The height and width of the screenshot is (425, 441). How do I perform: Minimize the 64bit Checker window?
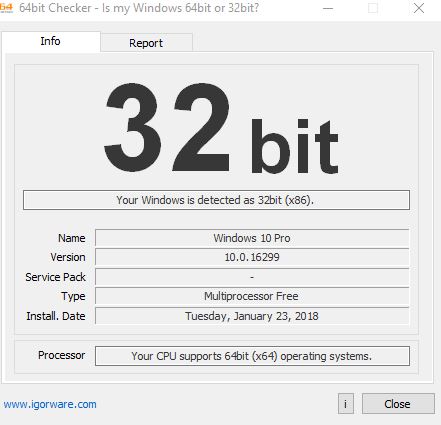pos(328,8)
